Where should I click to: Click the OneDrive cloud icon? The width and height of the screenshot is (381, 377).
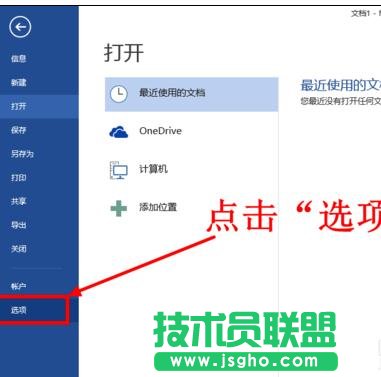tap(119, 132)
